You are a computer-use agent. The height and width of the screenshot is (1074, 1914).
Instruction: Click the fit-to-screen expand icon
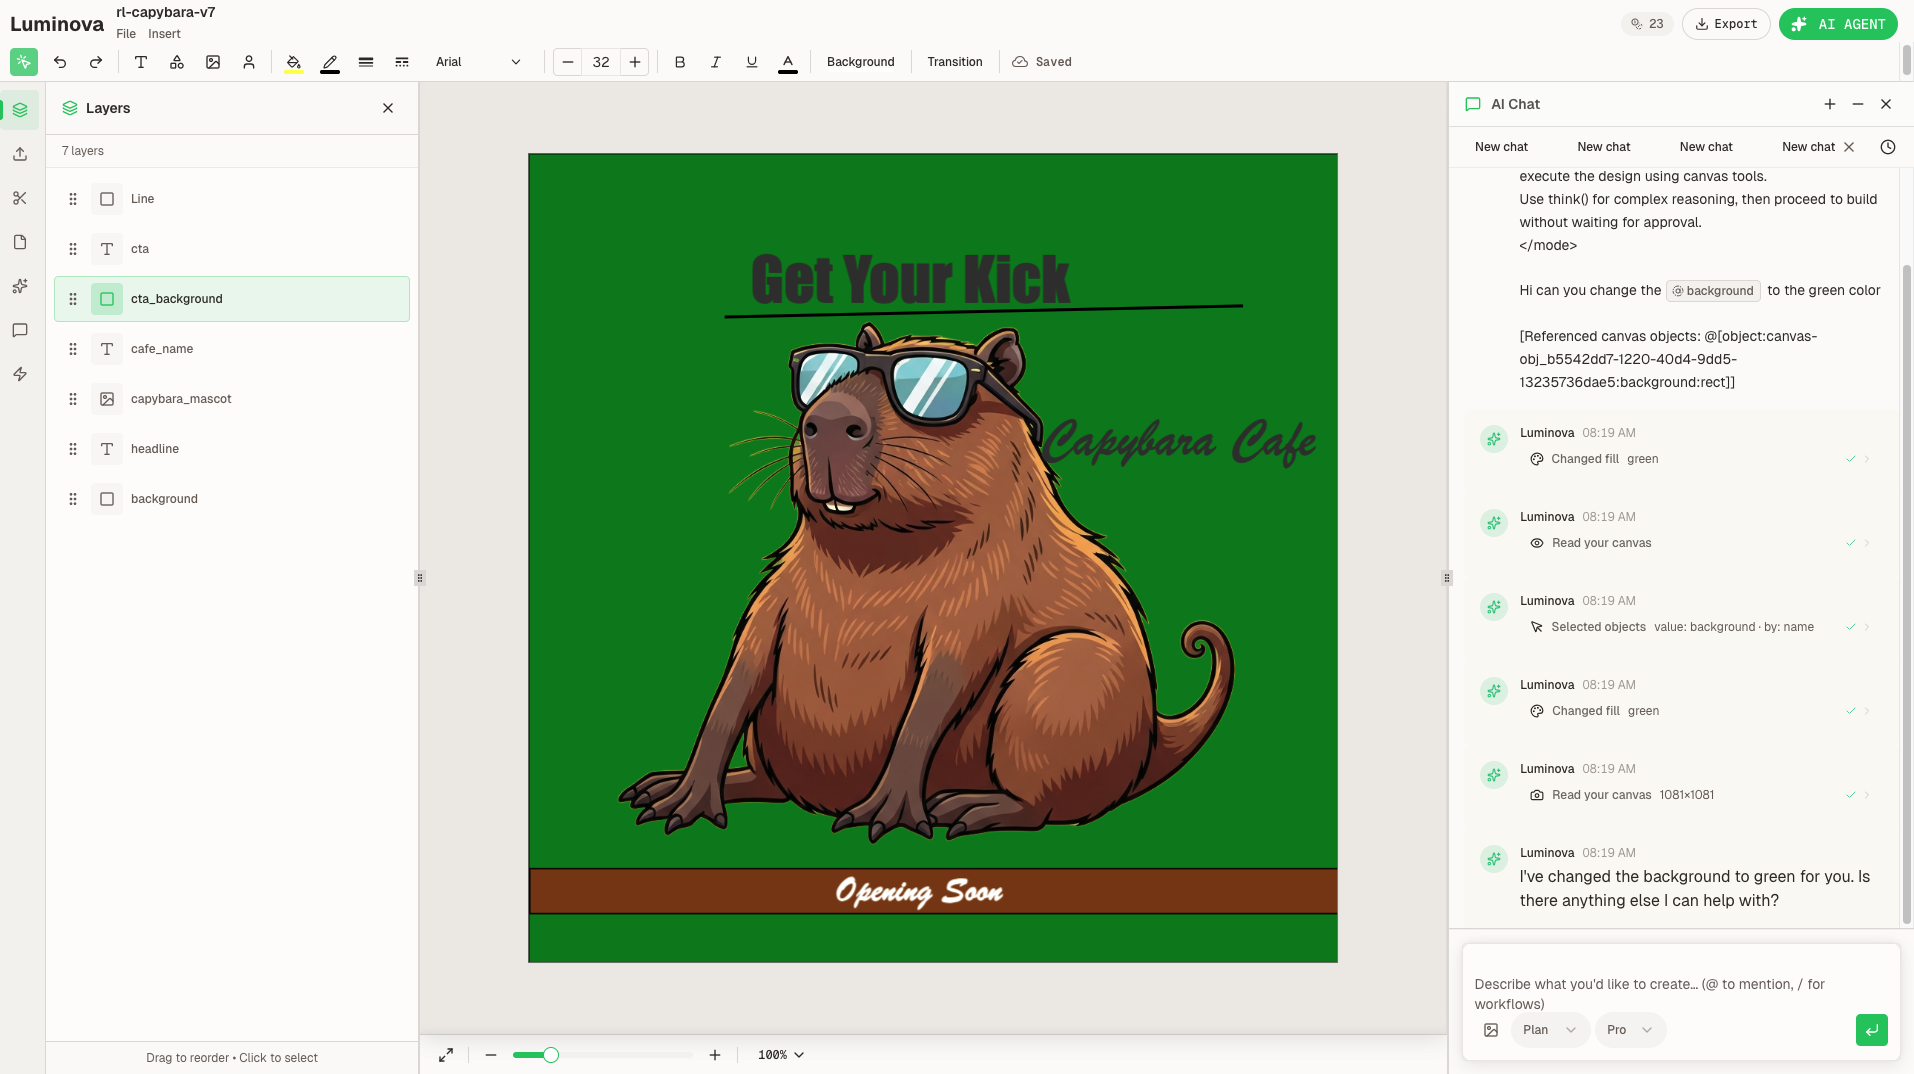click(x=446, y=1055)
